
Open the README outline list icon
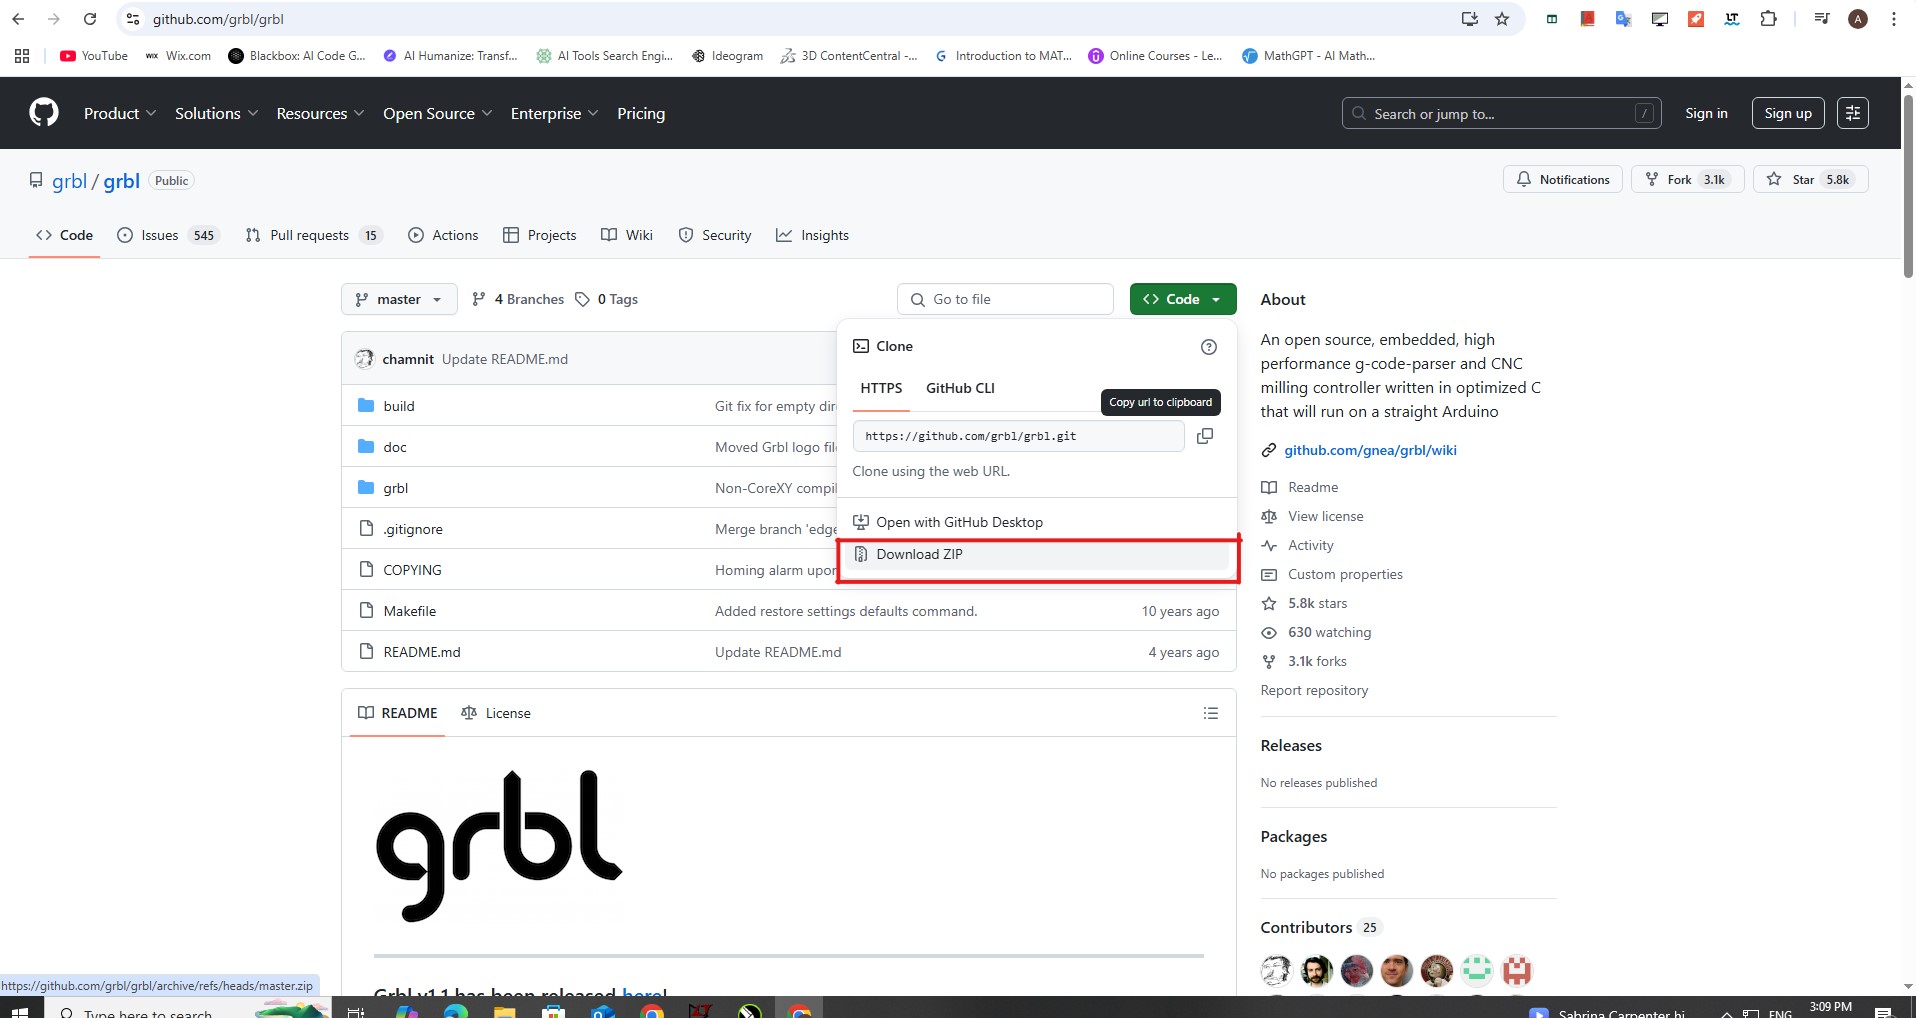[x=1210, y=713]
